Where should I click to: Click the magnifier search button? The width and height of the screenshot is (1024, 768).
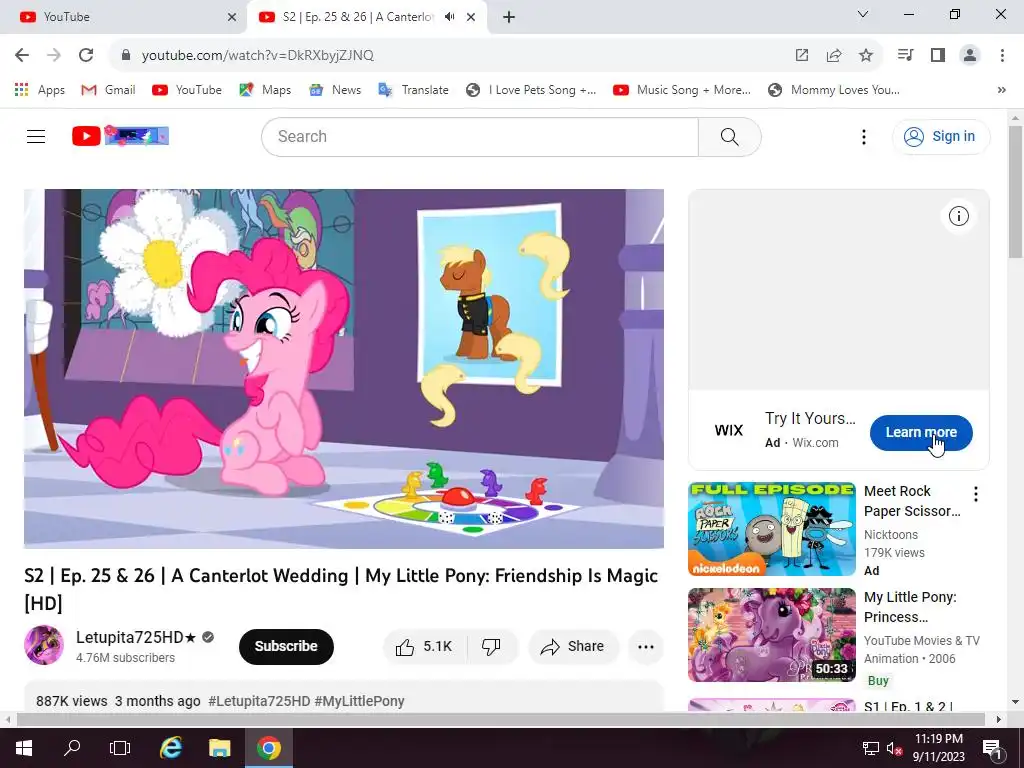click(729, 136)
